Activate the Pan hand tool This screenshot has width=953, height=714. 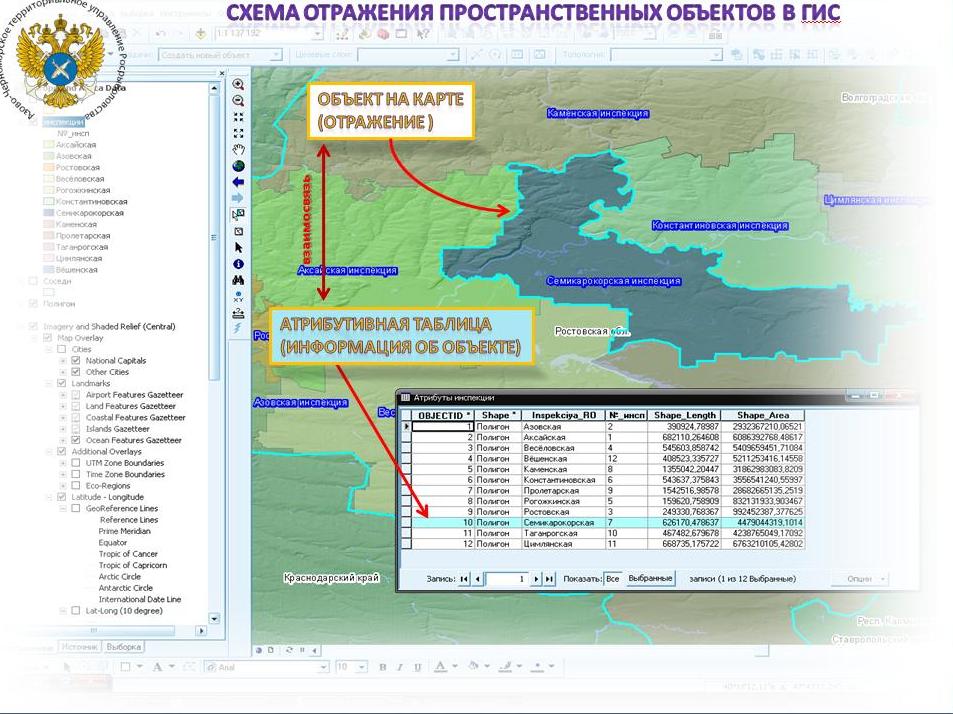238,149
